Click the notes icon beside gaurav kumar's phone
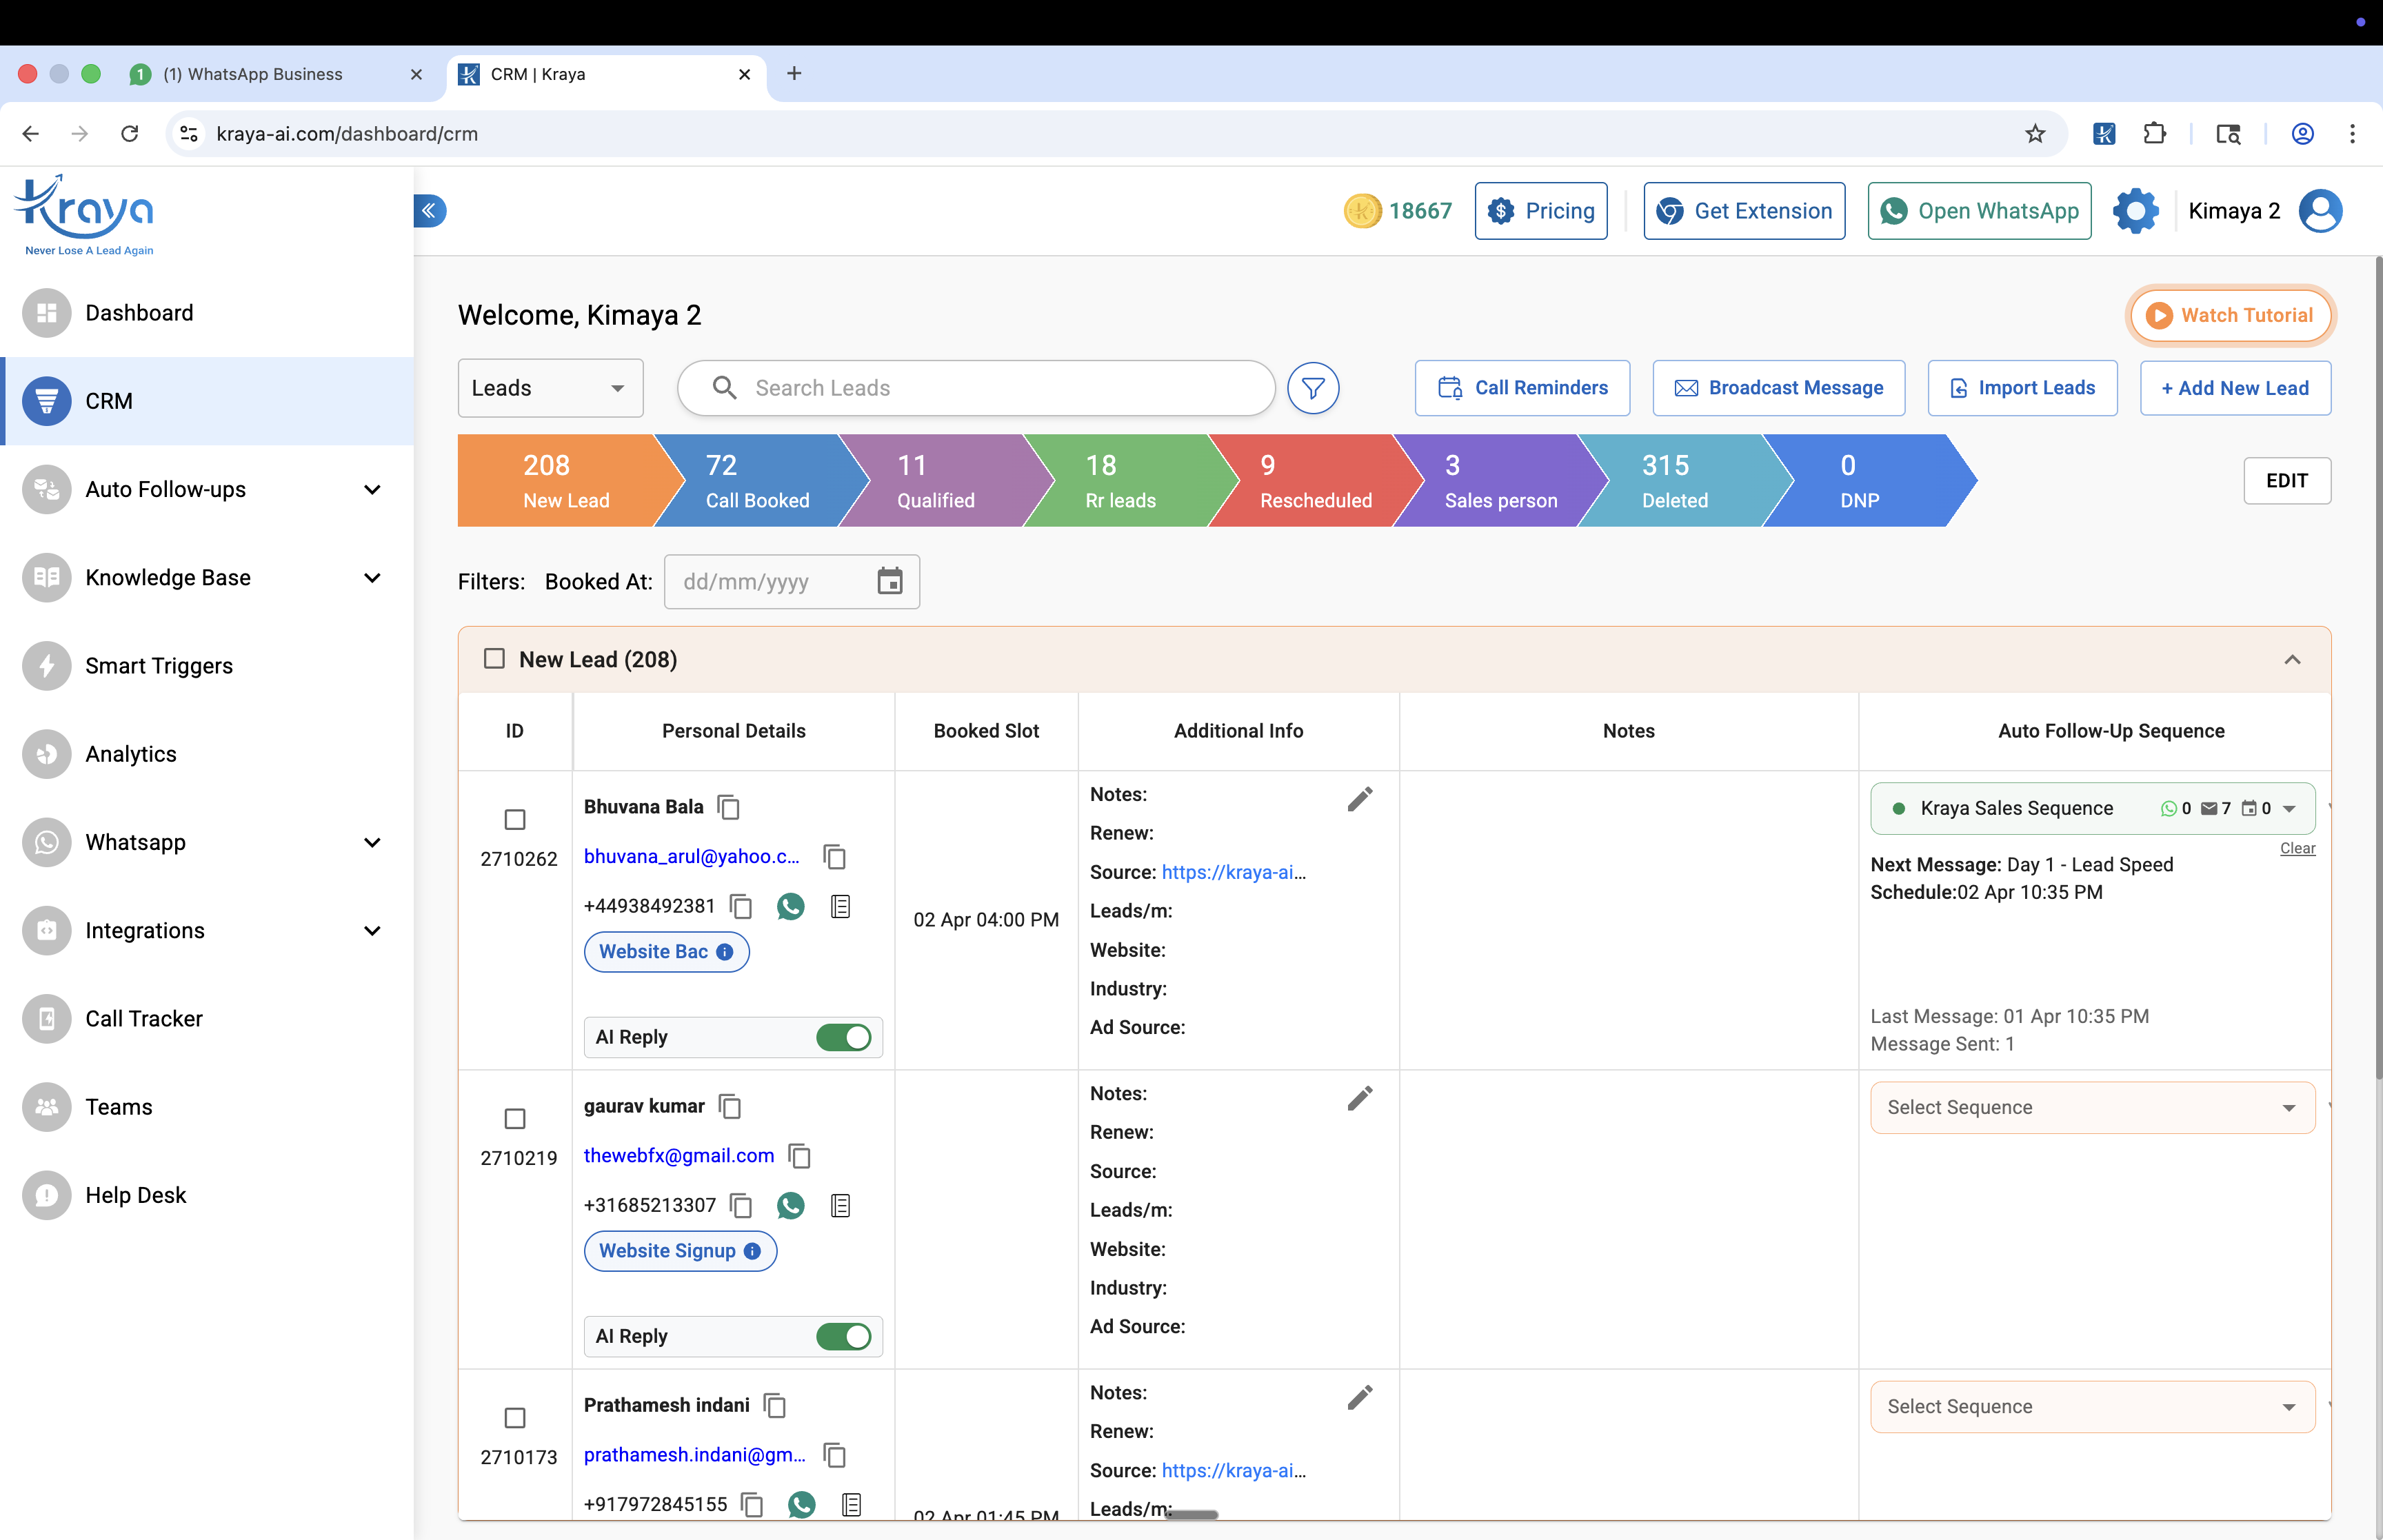This screenshot has height=1540, width=2383. tap(840, 1205)
